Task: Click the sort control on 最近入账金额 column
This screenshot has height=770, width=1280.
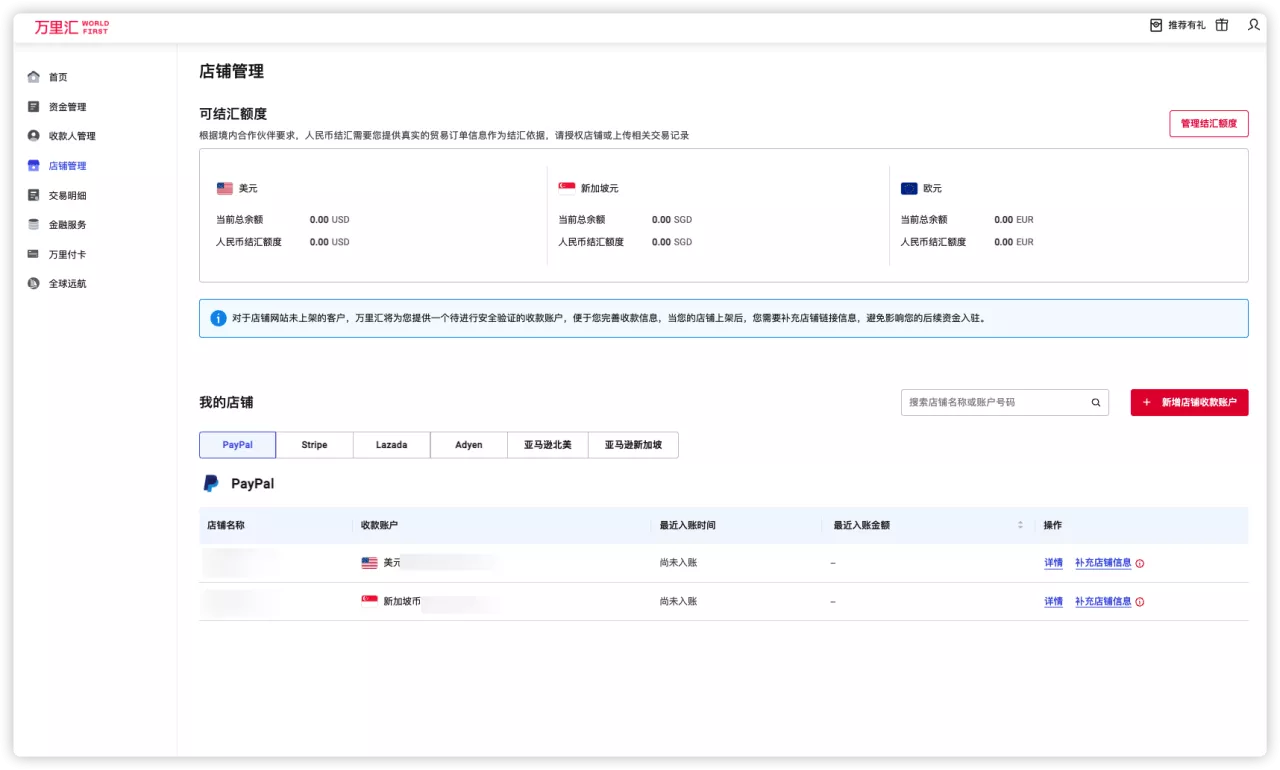Action: [1020, 524]
